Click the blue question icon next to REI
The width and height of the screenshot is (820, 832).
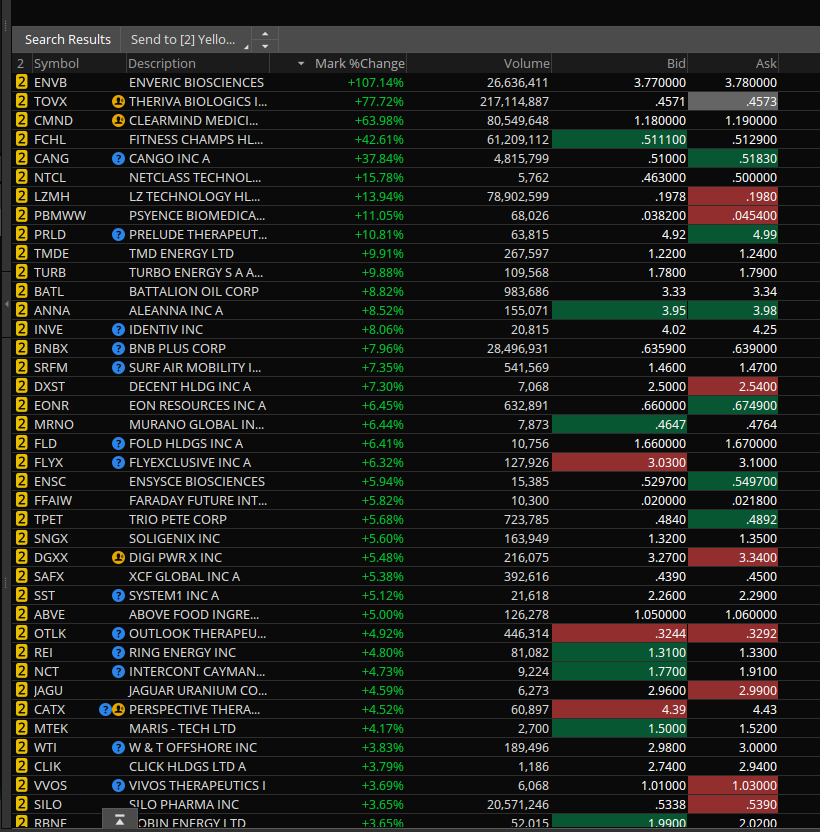tap(118, 652)
